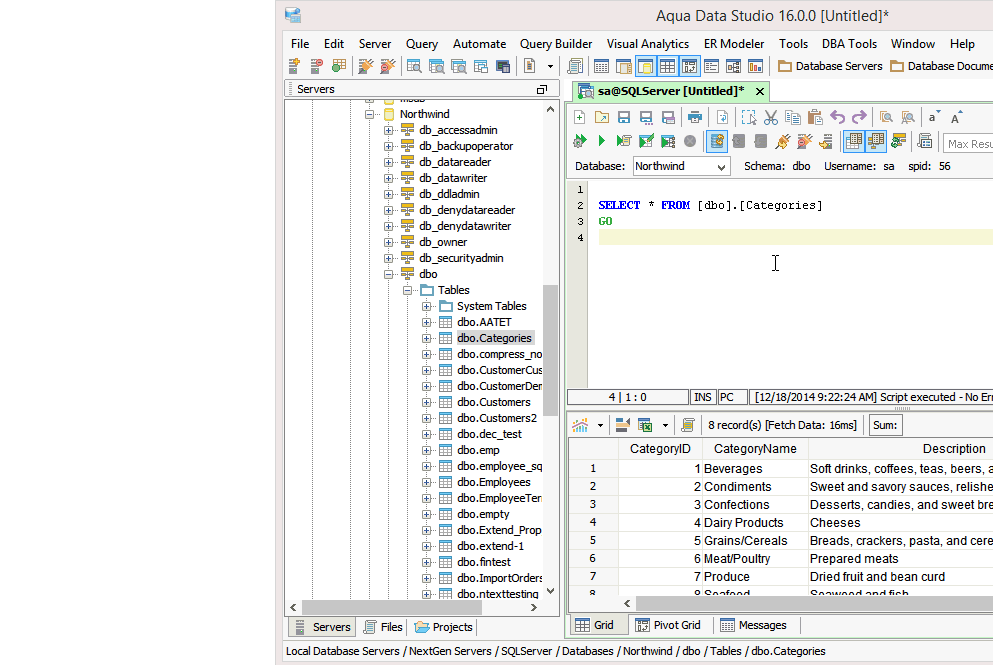Close the sa@SQLServer query tab
This screenshot has width=993, height=665.
click(x=760, y=92)
